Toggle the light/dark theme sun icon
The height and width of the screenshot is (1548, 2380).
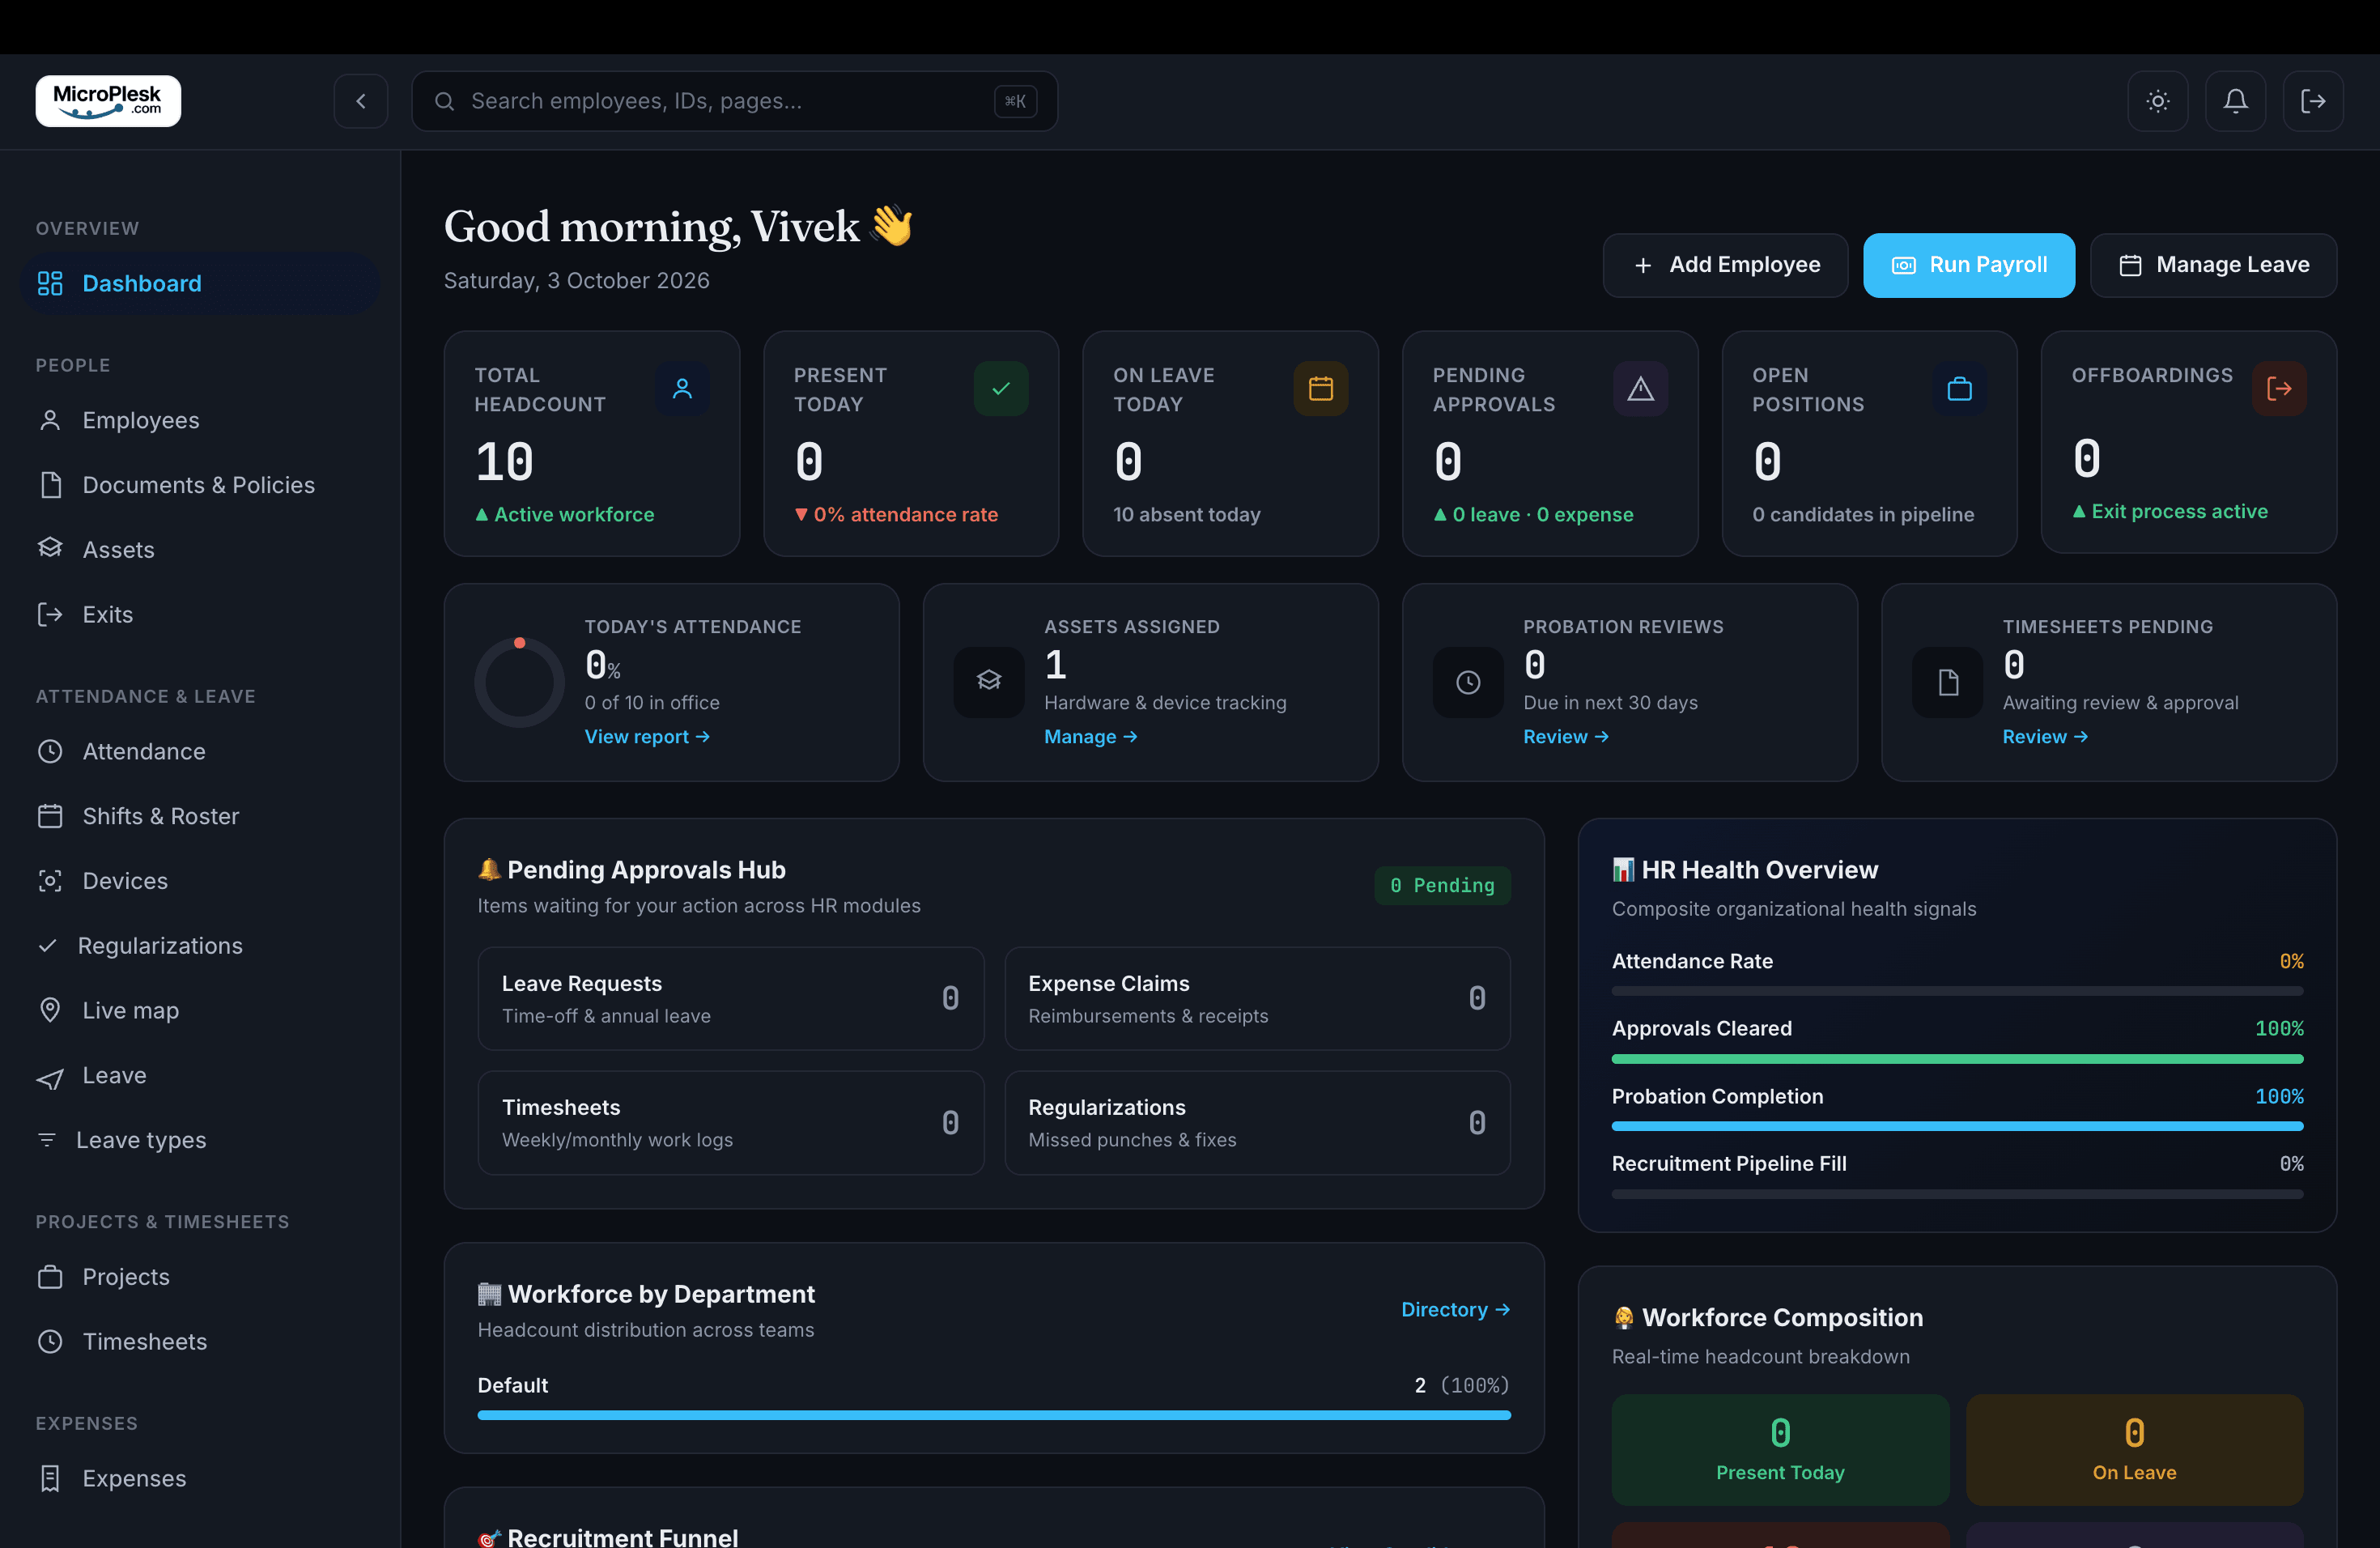point(2158,101)
